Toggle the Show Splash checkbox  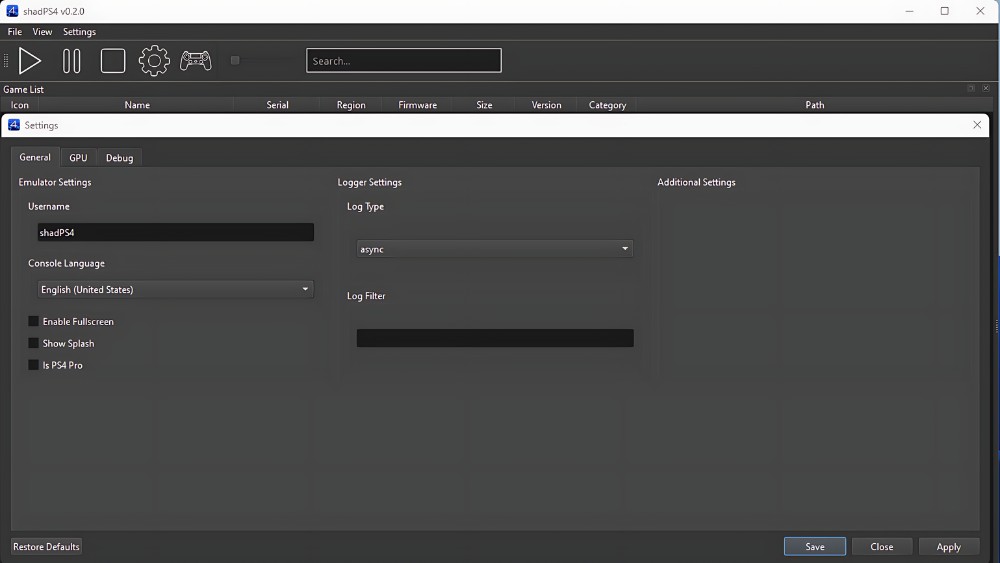34,343
